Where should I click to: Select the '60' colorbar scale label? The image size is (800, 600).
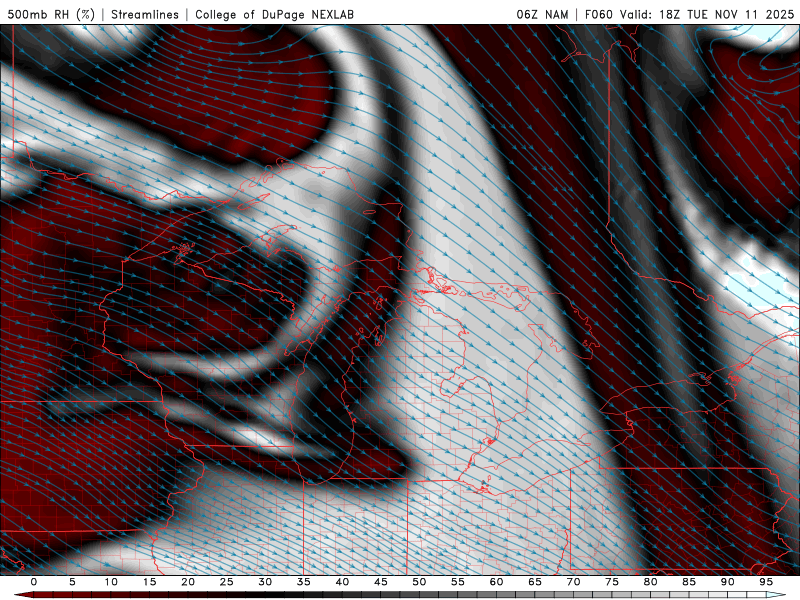[496, 582]
